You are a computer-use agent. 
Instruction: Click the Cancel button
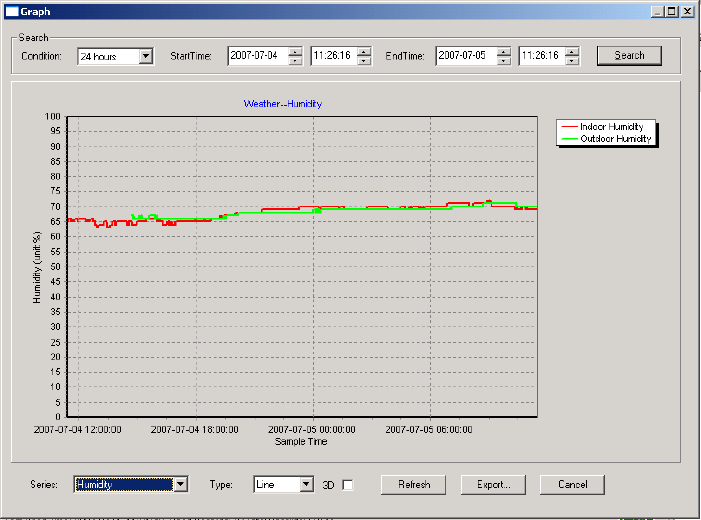(x=572, y=485)
